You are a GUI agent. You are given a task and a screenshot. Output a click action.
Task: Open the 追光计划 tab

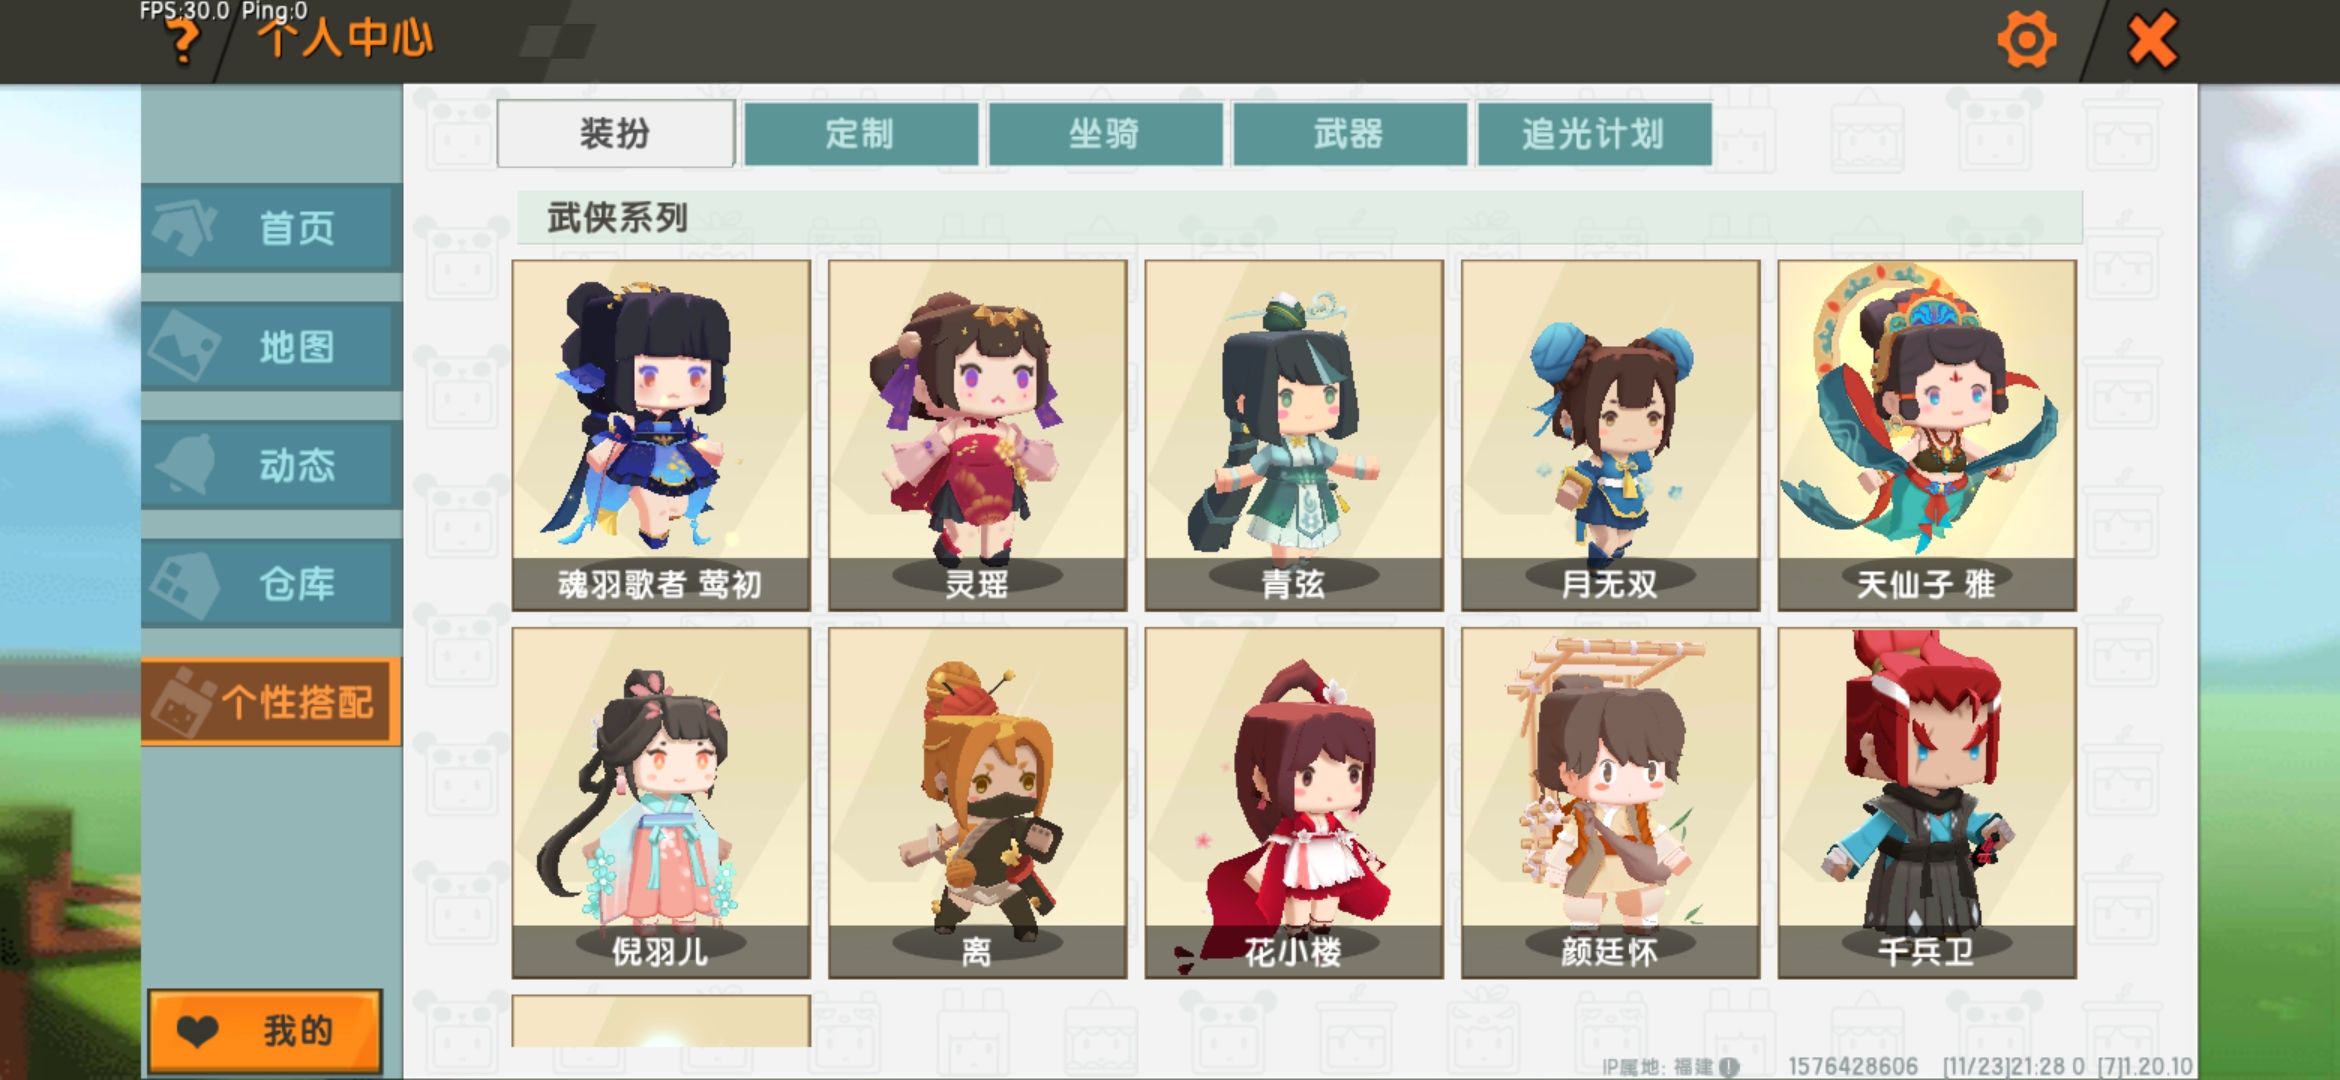click(1594, 133)
